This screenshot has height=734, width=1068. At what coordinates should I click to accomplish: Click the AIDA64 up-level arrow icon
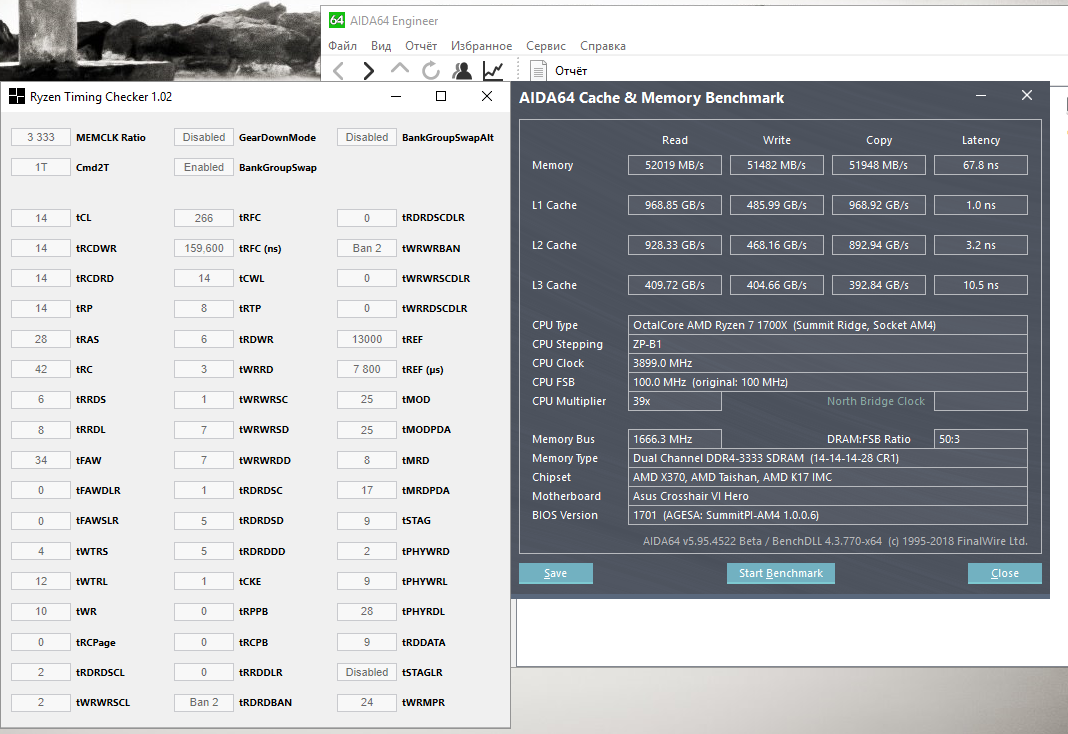pyautogui.click(x=400, y=68)
